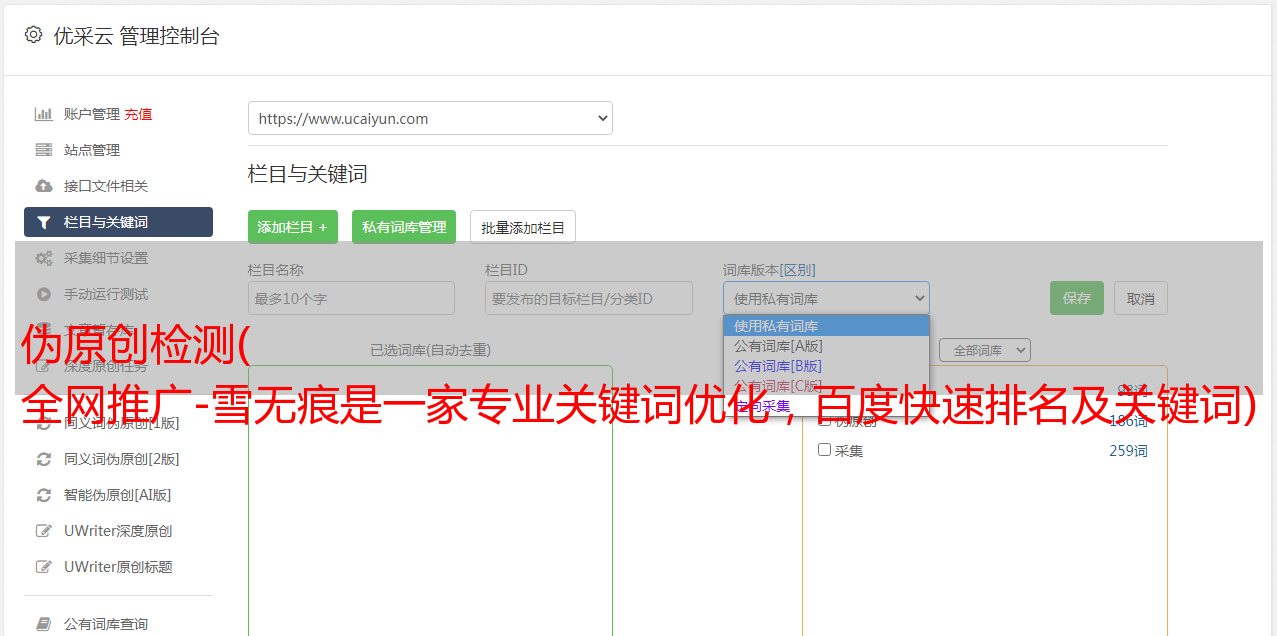Open 智能伪原创[AI版] page
This screenshot has width=1277, height=636.
tap(118, 495)
